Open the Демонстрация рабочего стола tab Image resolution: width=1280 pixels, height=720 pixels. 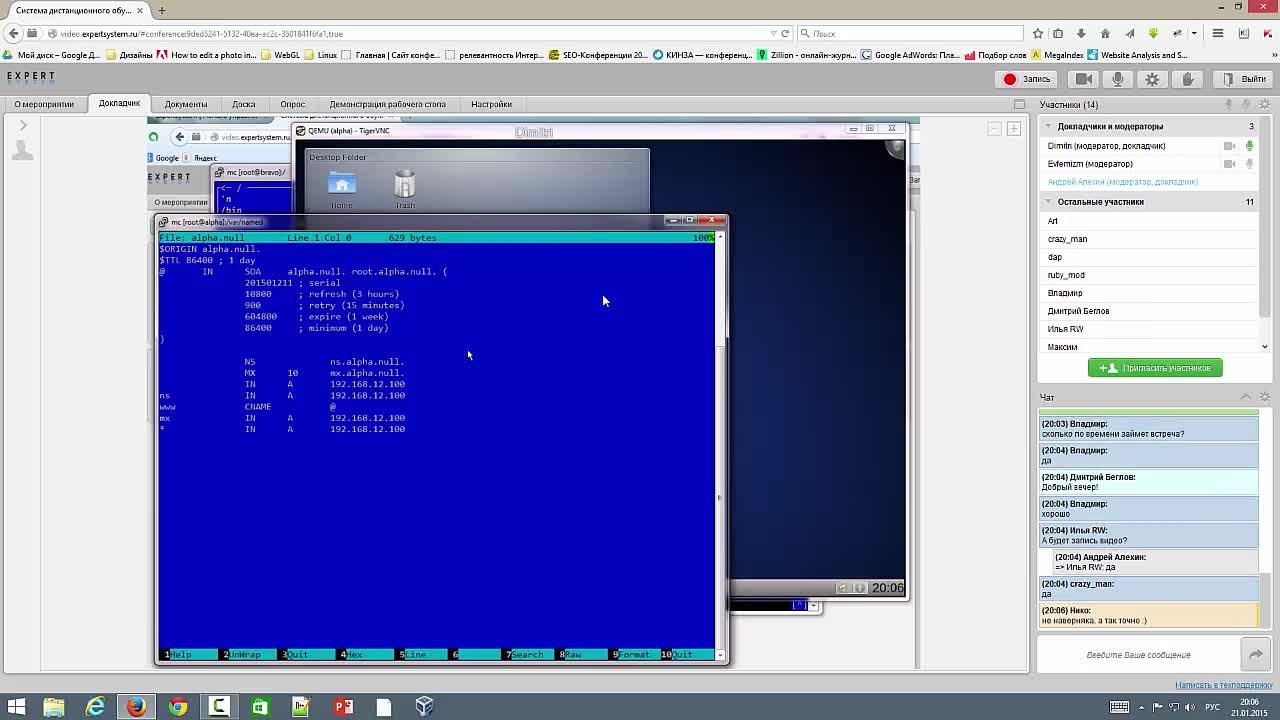click(x=388, y=104)
